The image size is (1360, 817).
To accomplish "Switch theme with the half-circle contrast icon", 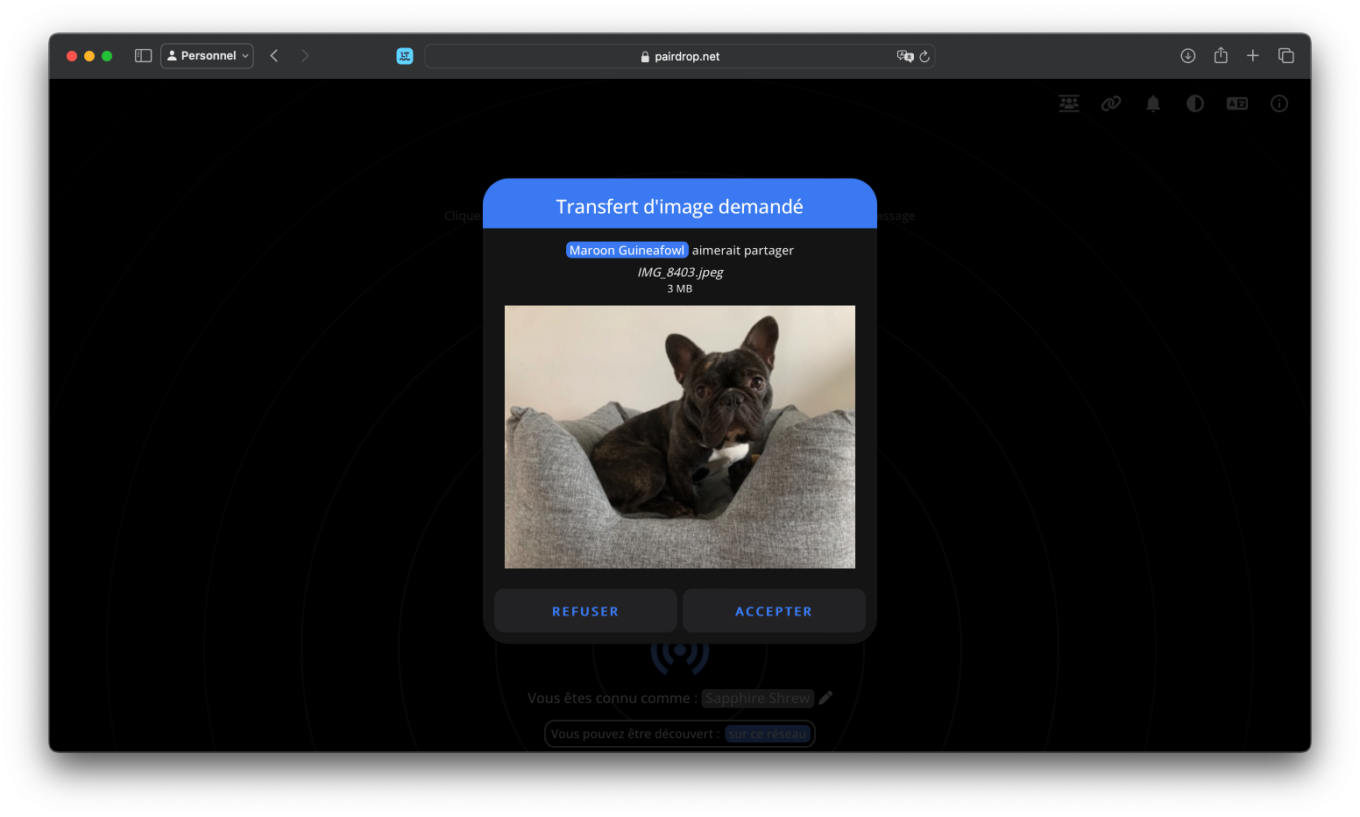I will [x=1195, y=103].
